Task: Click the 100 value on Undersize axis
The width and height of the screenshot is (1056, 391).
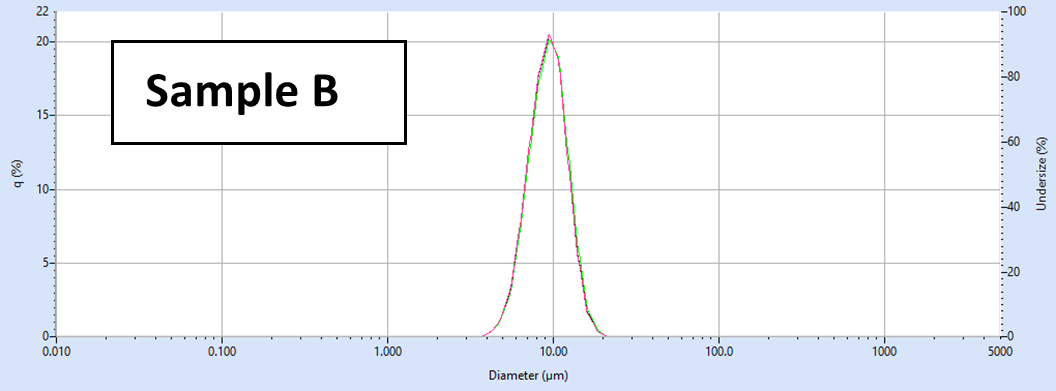Action: 1016,12
